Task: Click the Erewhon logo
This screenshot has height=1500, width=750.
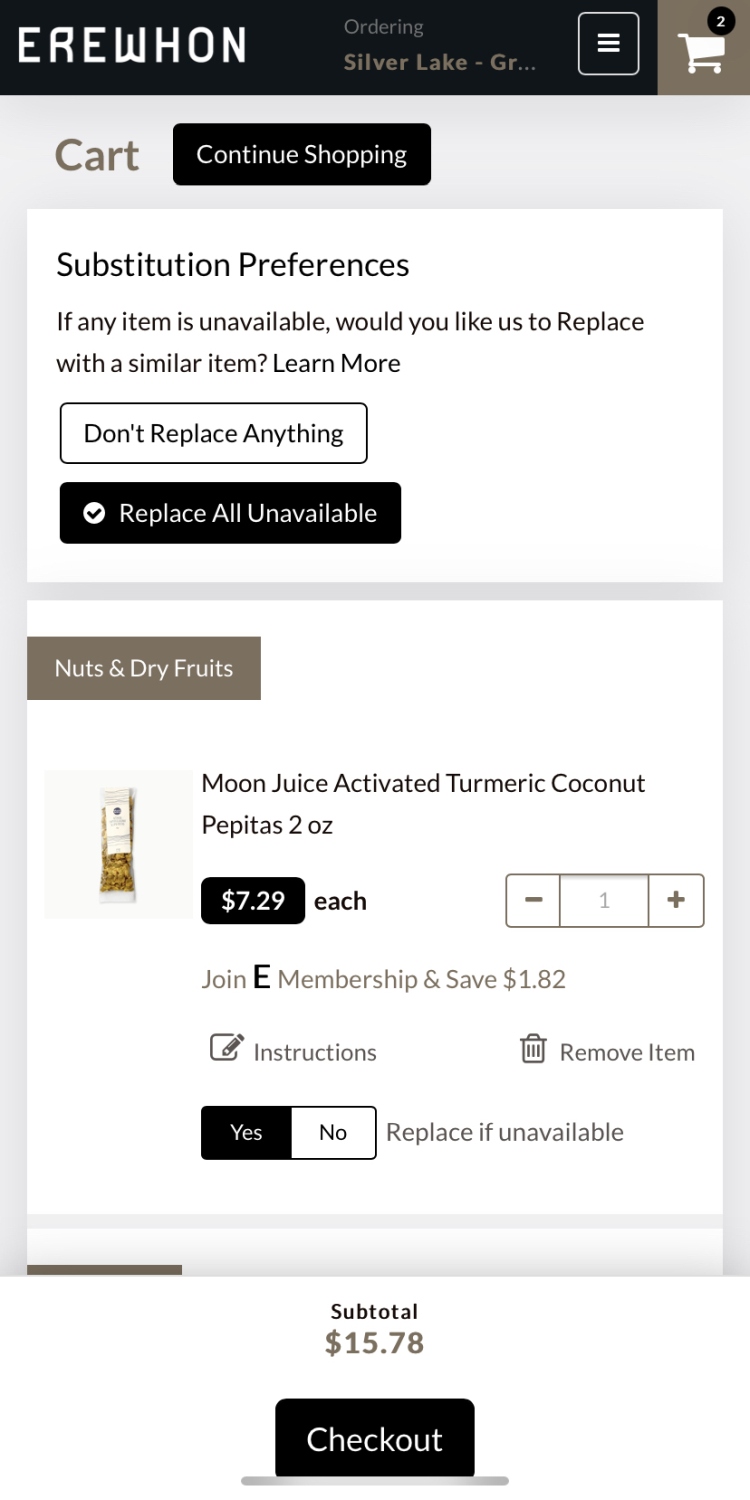Action: pos(131,45)
